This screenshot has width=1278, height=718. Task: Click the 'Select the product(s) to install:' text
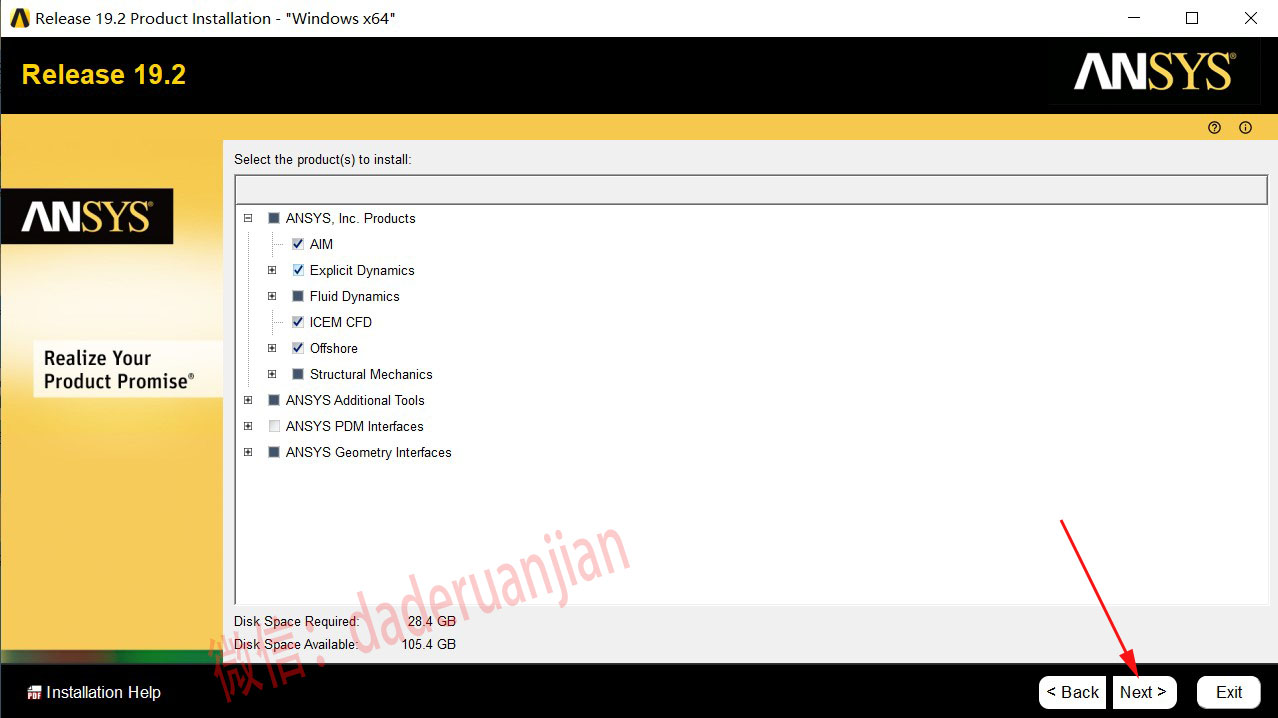tap(323, 159)
